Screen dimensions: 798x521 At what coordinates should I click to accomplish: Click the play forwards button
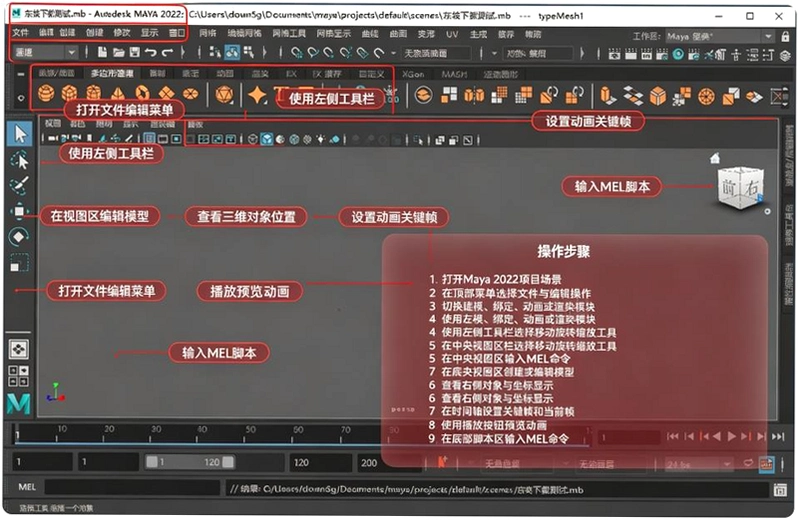(x=731, y=436)
